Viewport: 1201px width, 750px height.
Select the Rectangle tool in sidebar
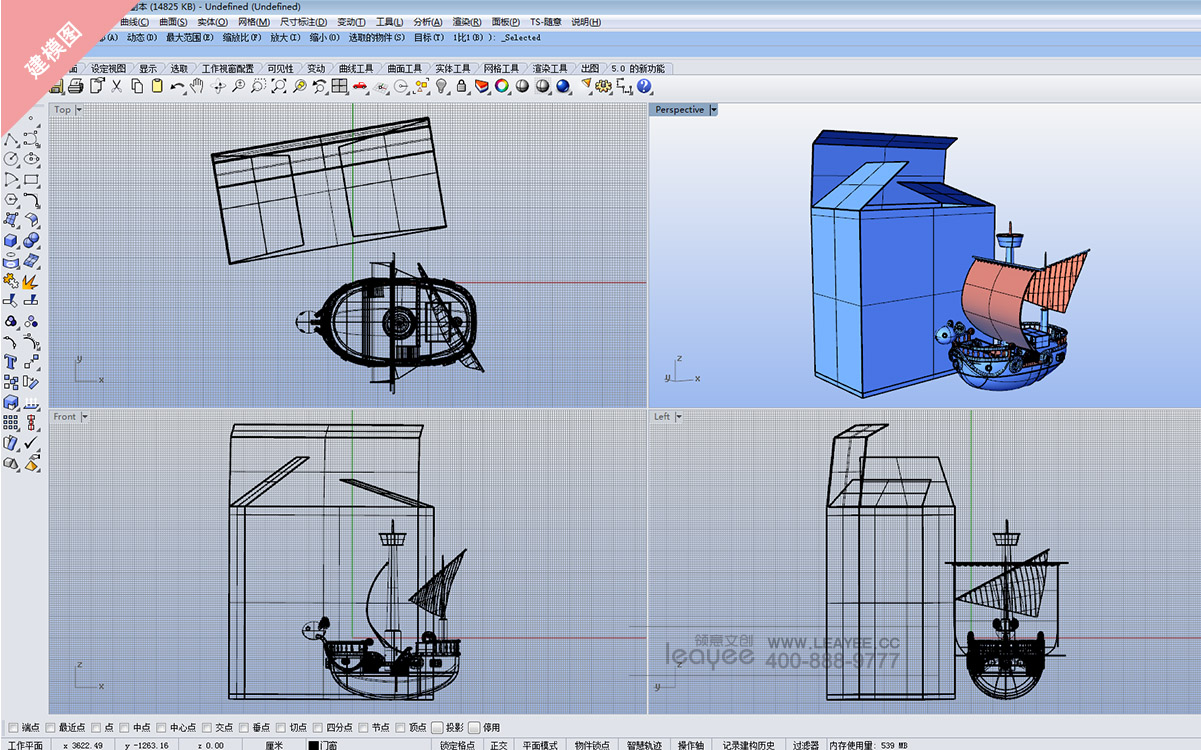coord(31,180)
